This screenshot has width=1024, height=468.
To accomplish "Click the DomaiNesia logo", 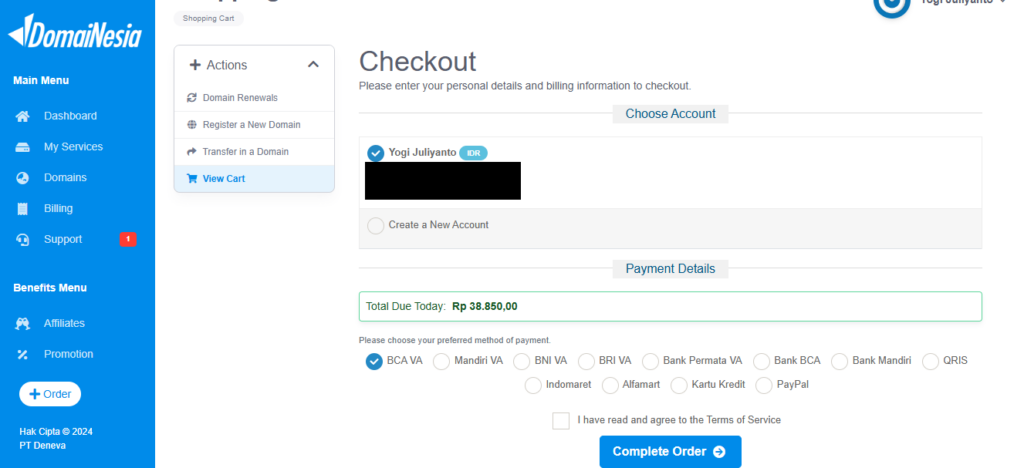I will [x=75, y=33].
